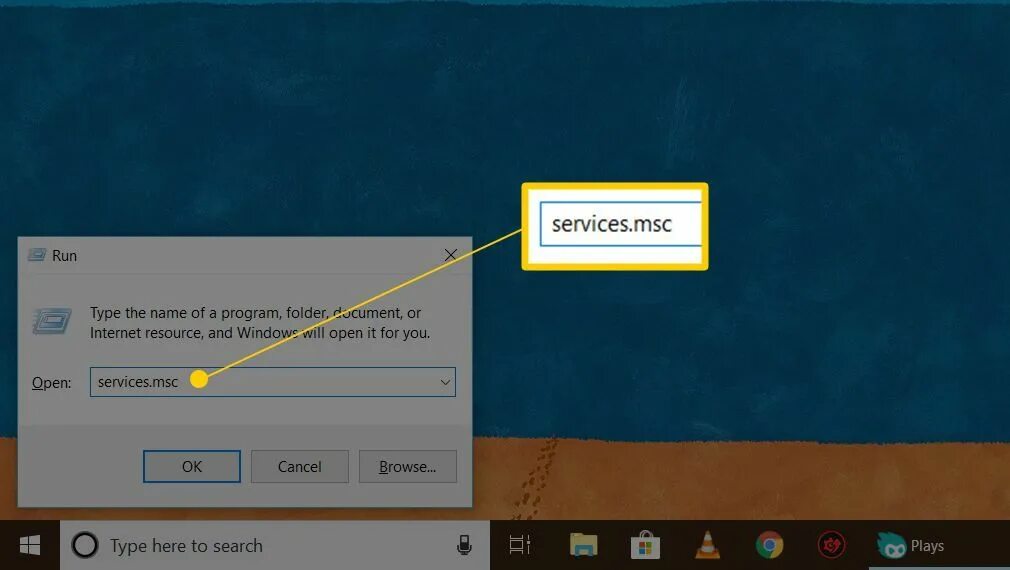Image resolution: width=1010 pixels, height=570 pixels.
Task: Click the Type here to search box
Action: point(274,546)
